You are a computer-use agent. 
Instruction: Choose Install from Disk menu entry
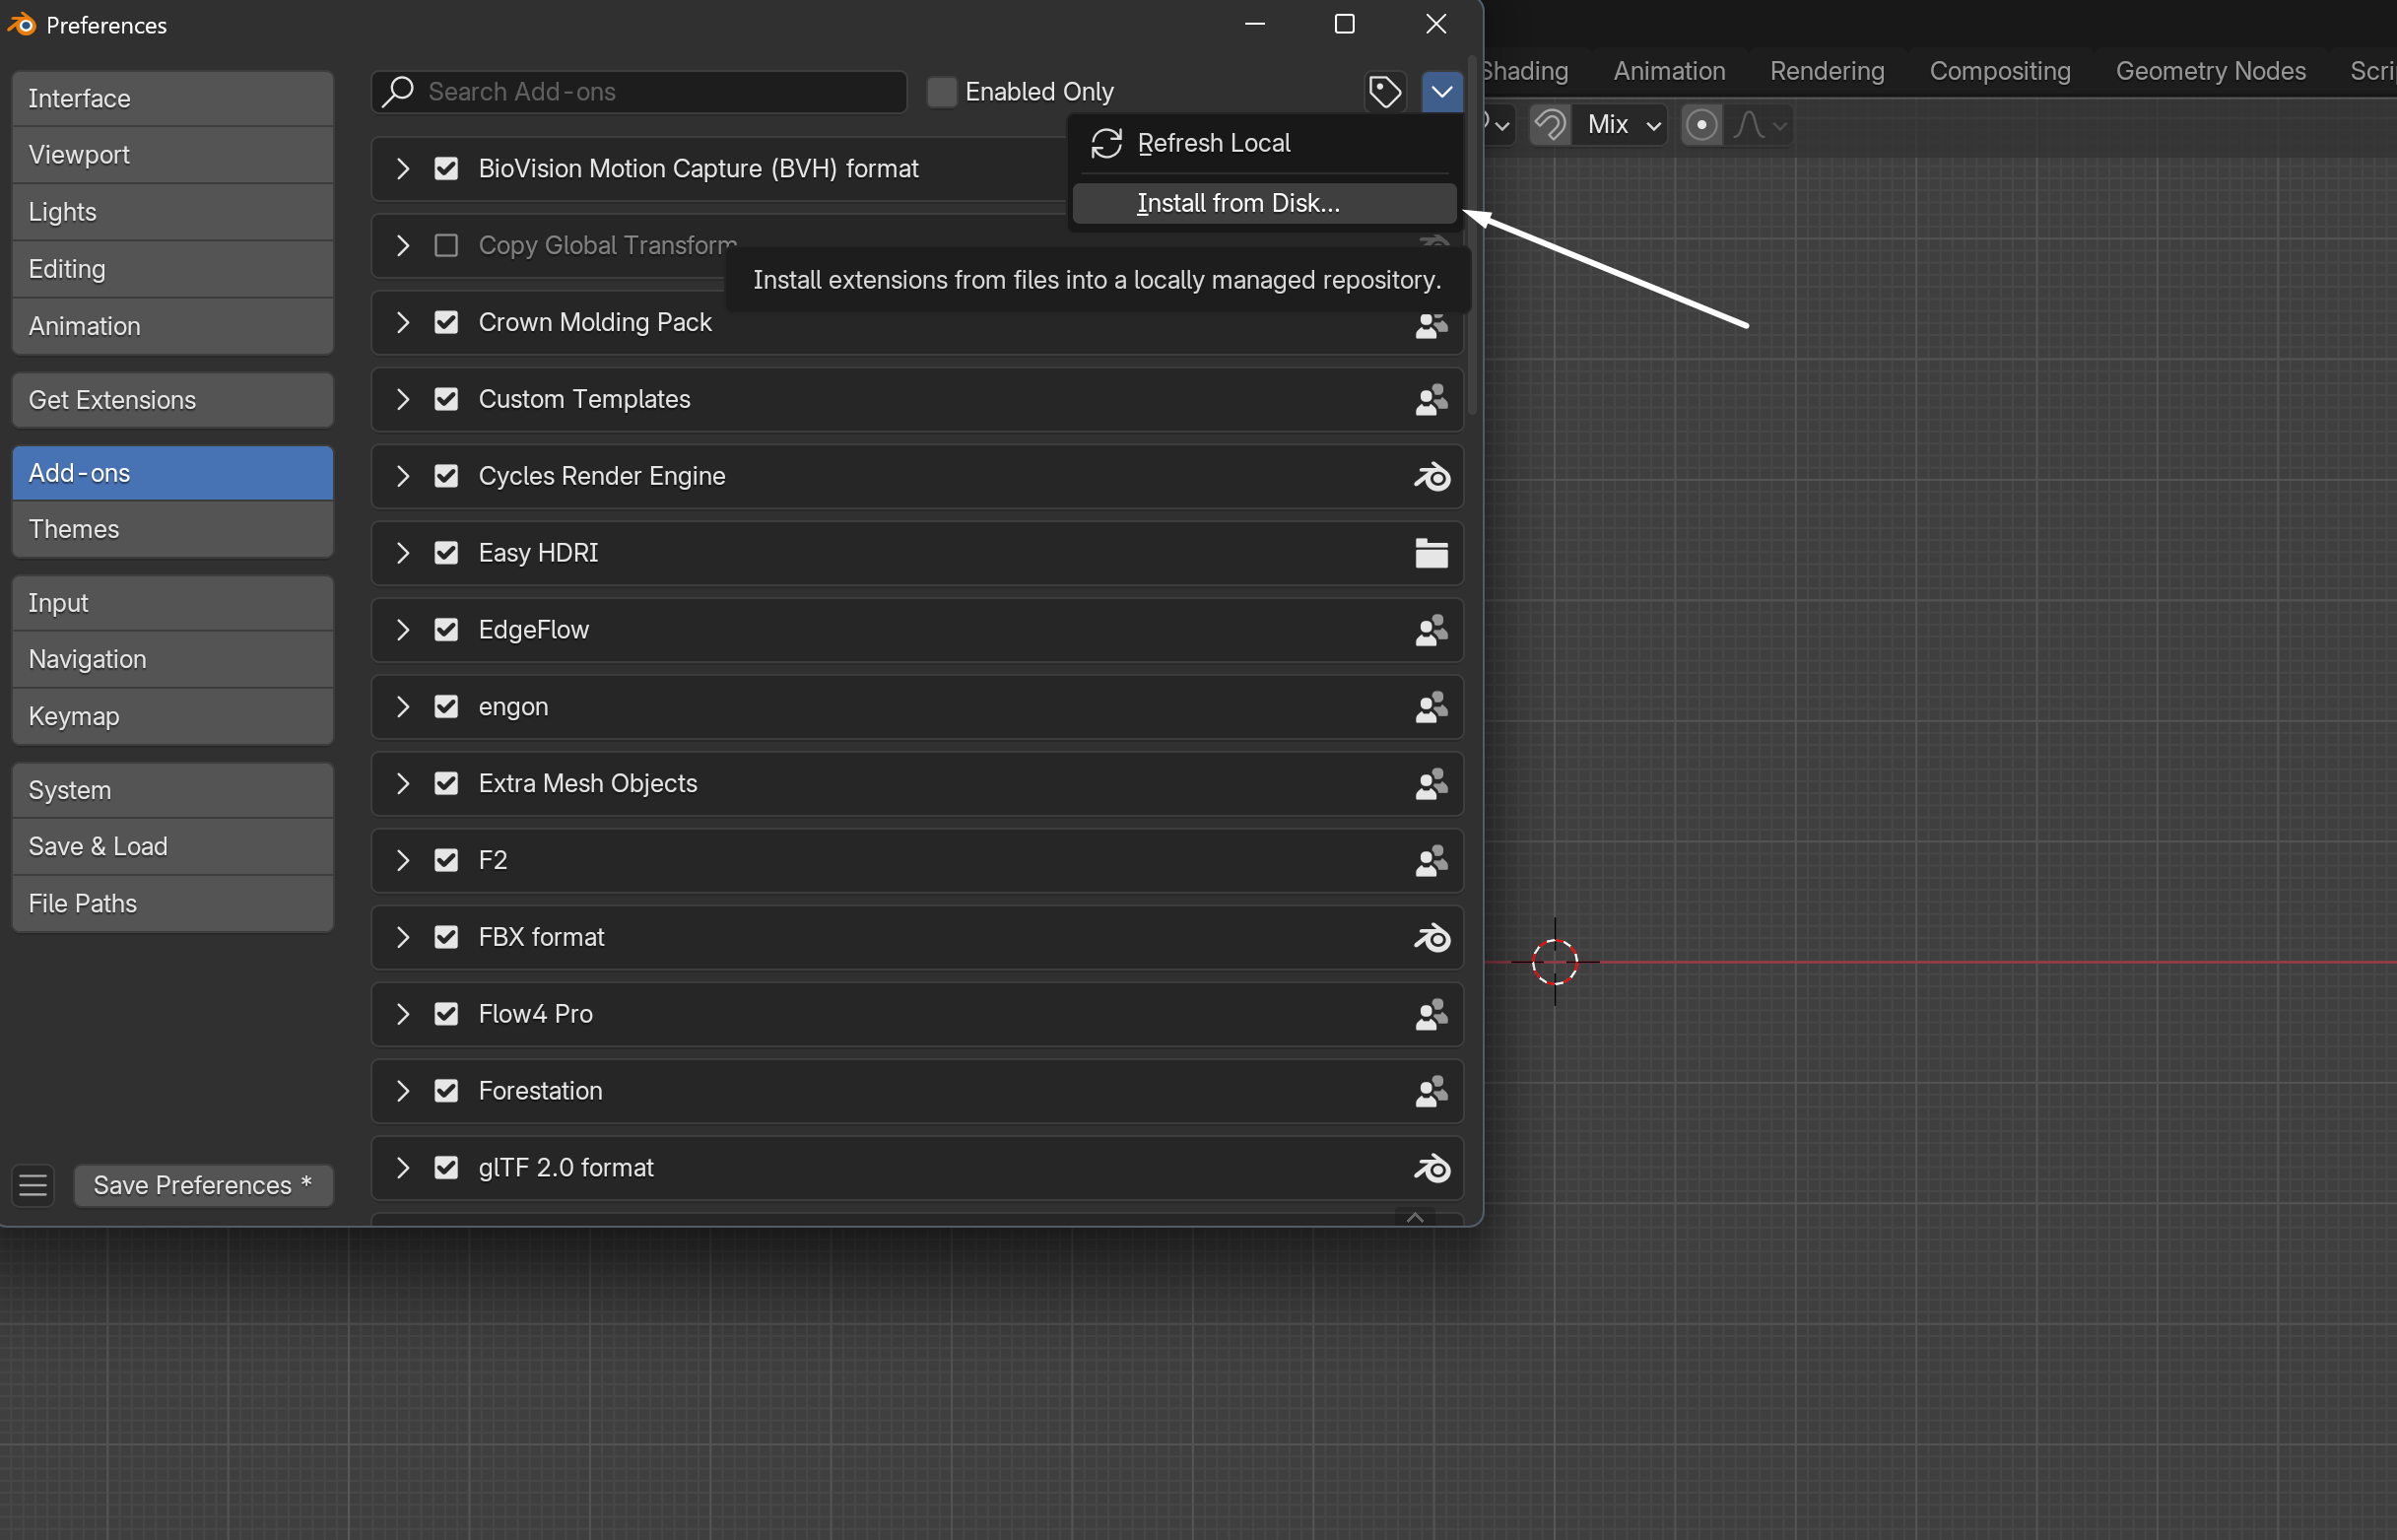coord(1264,203)
